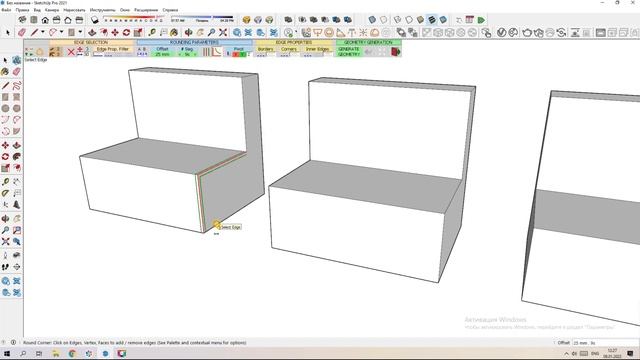Open the Arc tool dropdown arrow
This screenshot has width=640, height=360.
(62, 32)
